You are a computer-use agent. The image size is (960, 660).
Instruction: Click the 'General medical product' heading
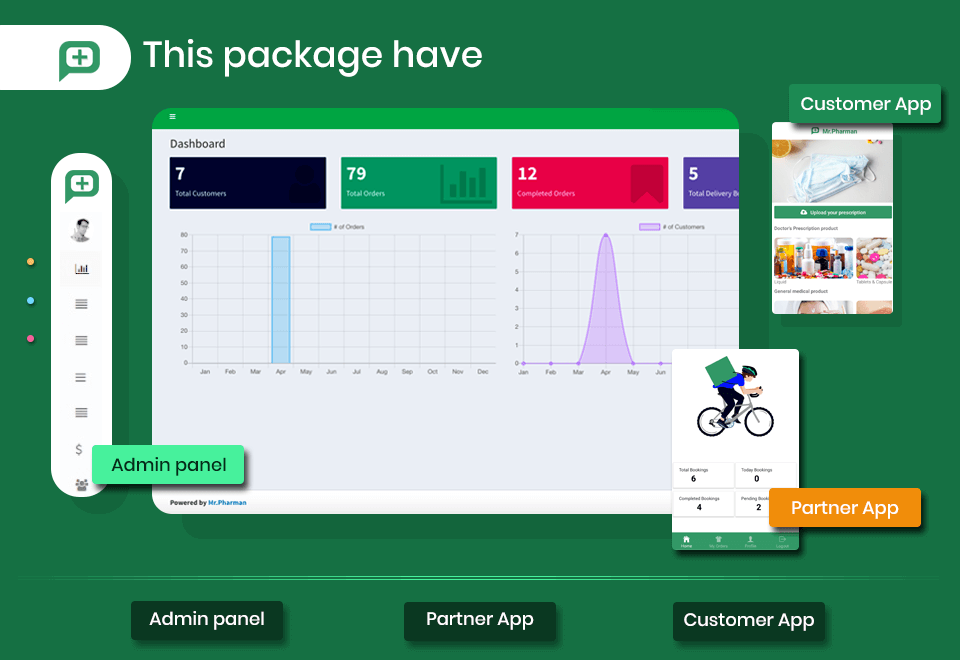pos(801,291)
